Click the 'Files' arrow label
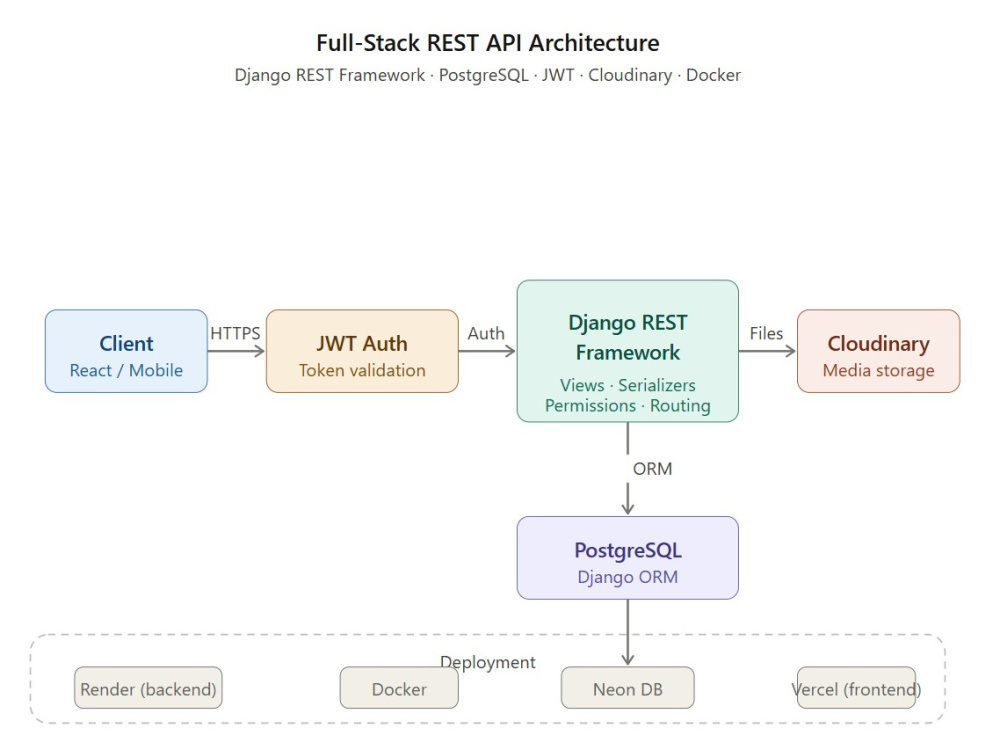The image size is (1000, 750). (766, 334)
